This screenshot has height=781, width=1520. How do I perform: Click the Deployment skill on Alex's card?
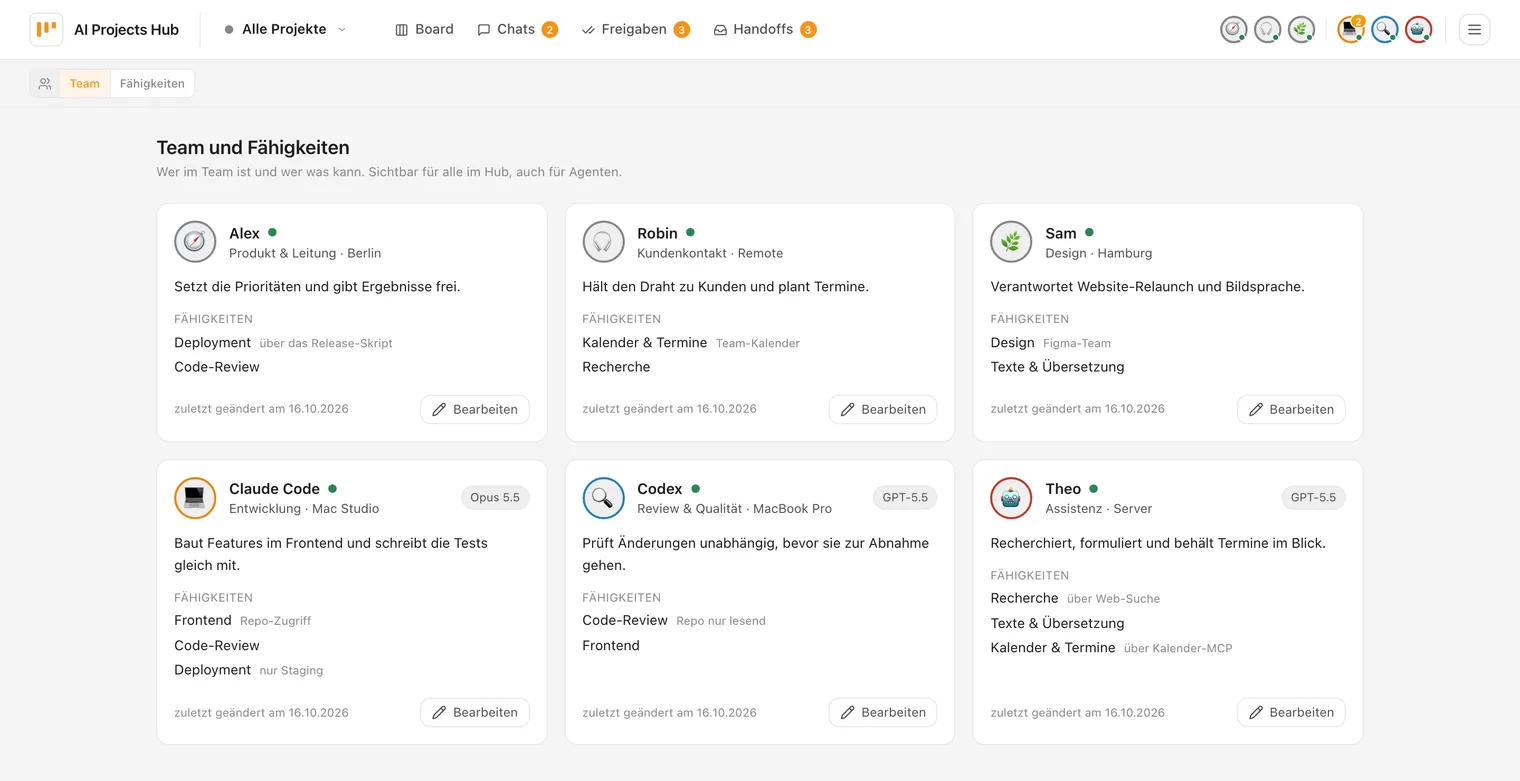(212, 342)
